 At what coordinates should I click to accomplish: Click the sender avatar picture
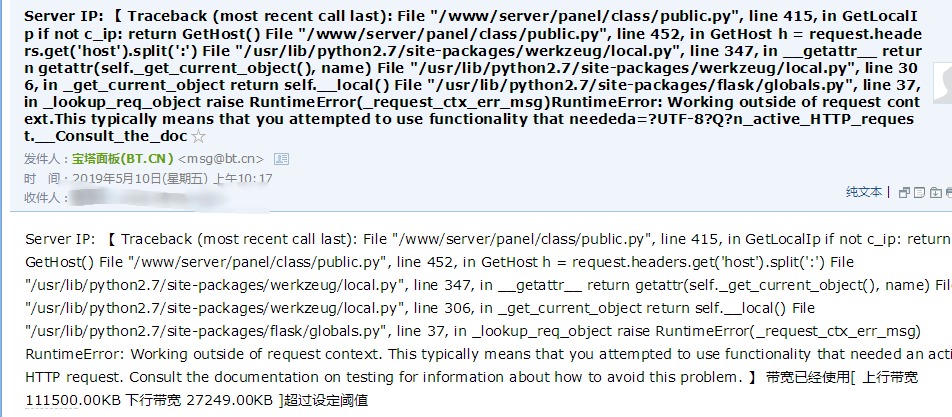pyautogui.click(x=943, y=83)
